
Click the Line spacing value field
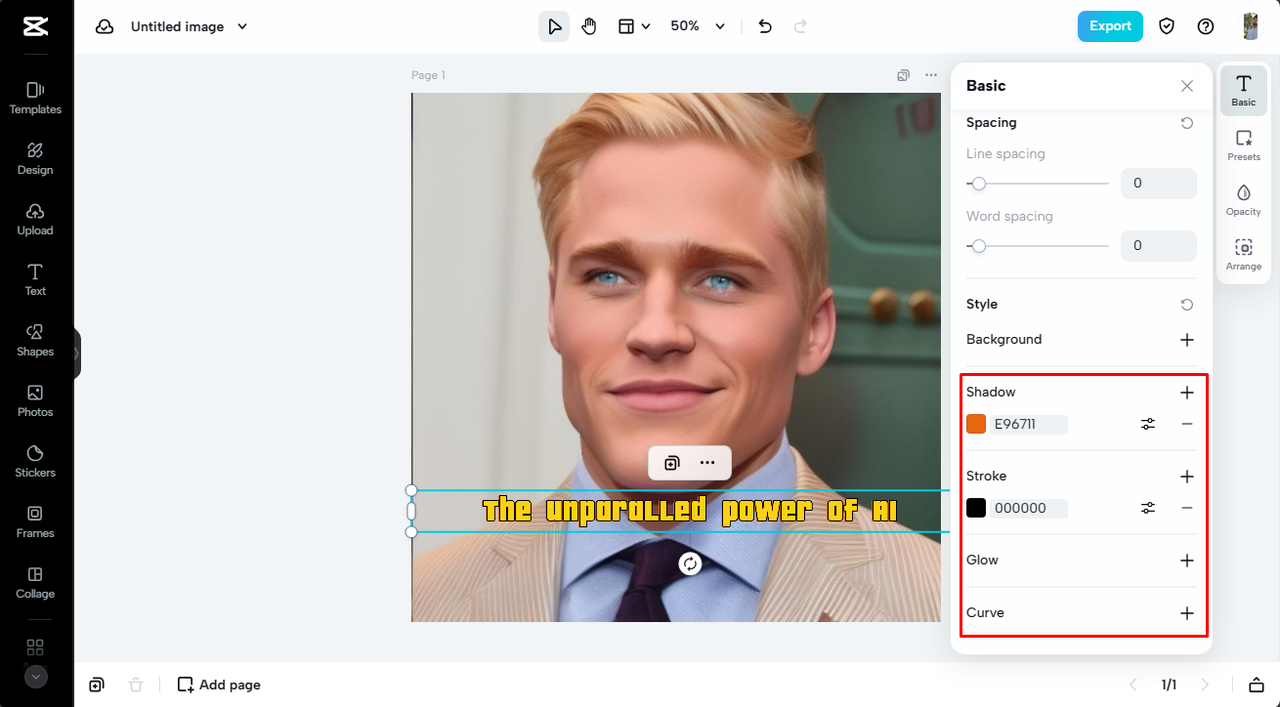[1158, 184]
